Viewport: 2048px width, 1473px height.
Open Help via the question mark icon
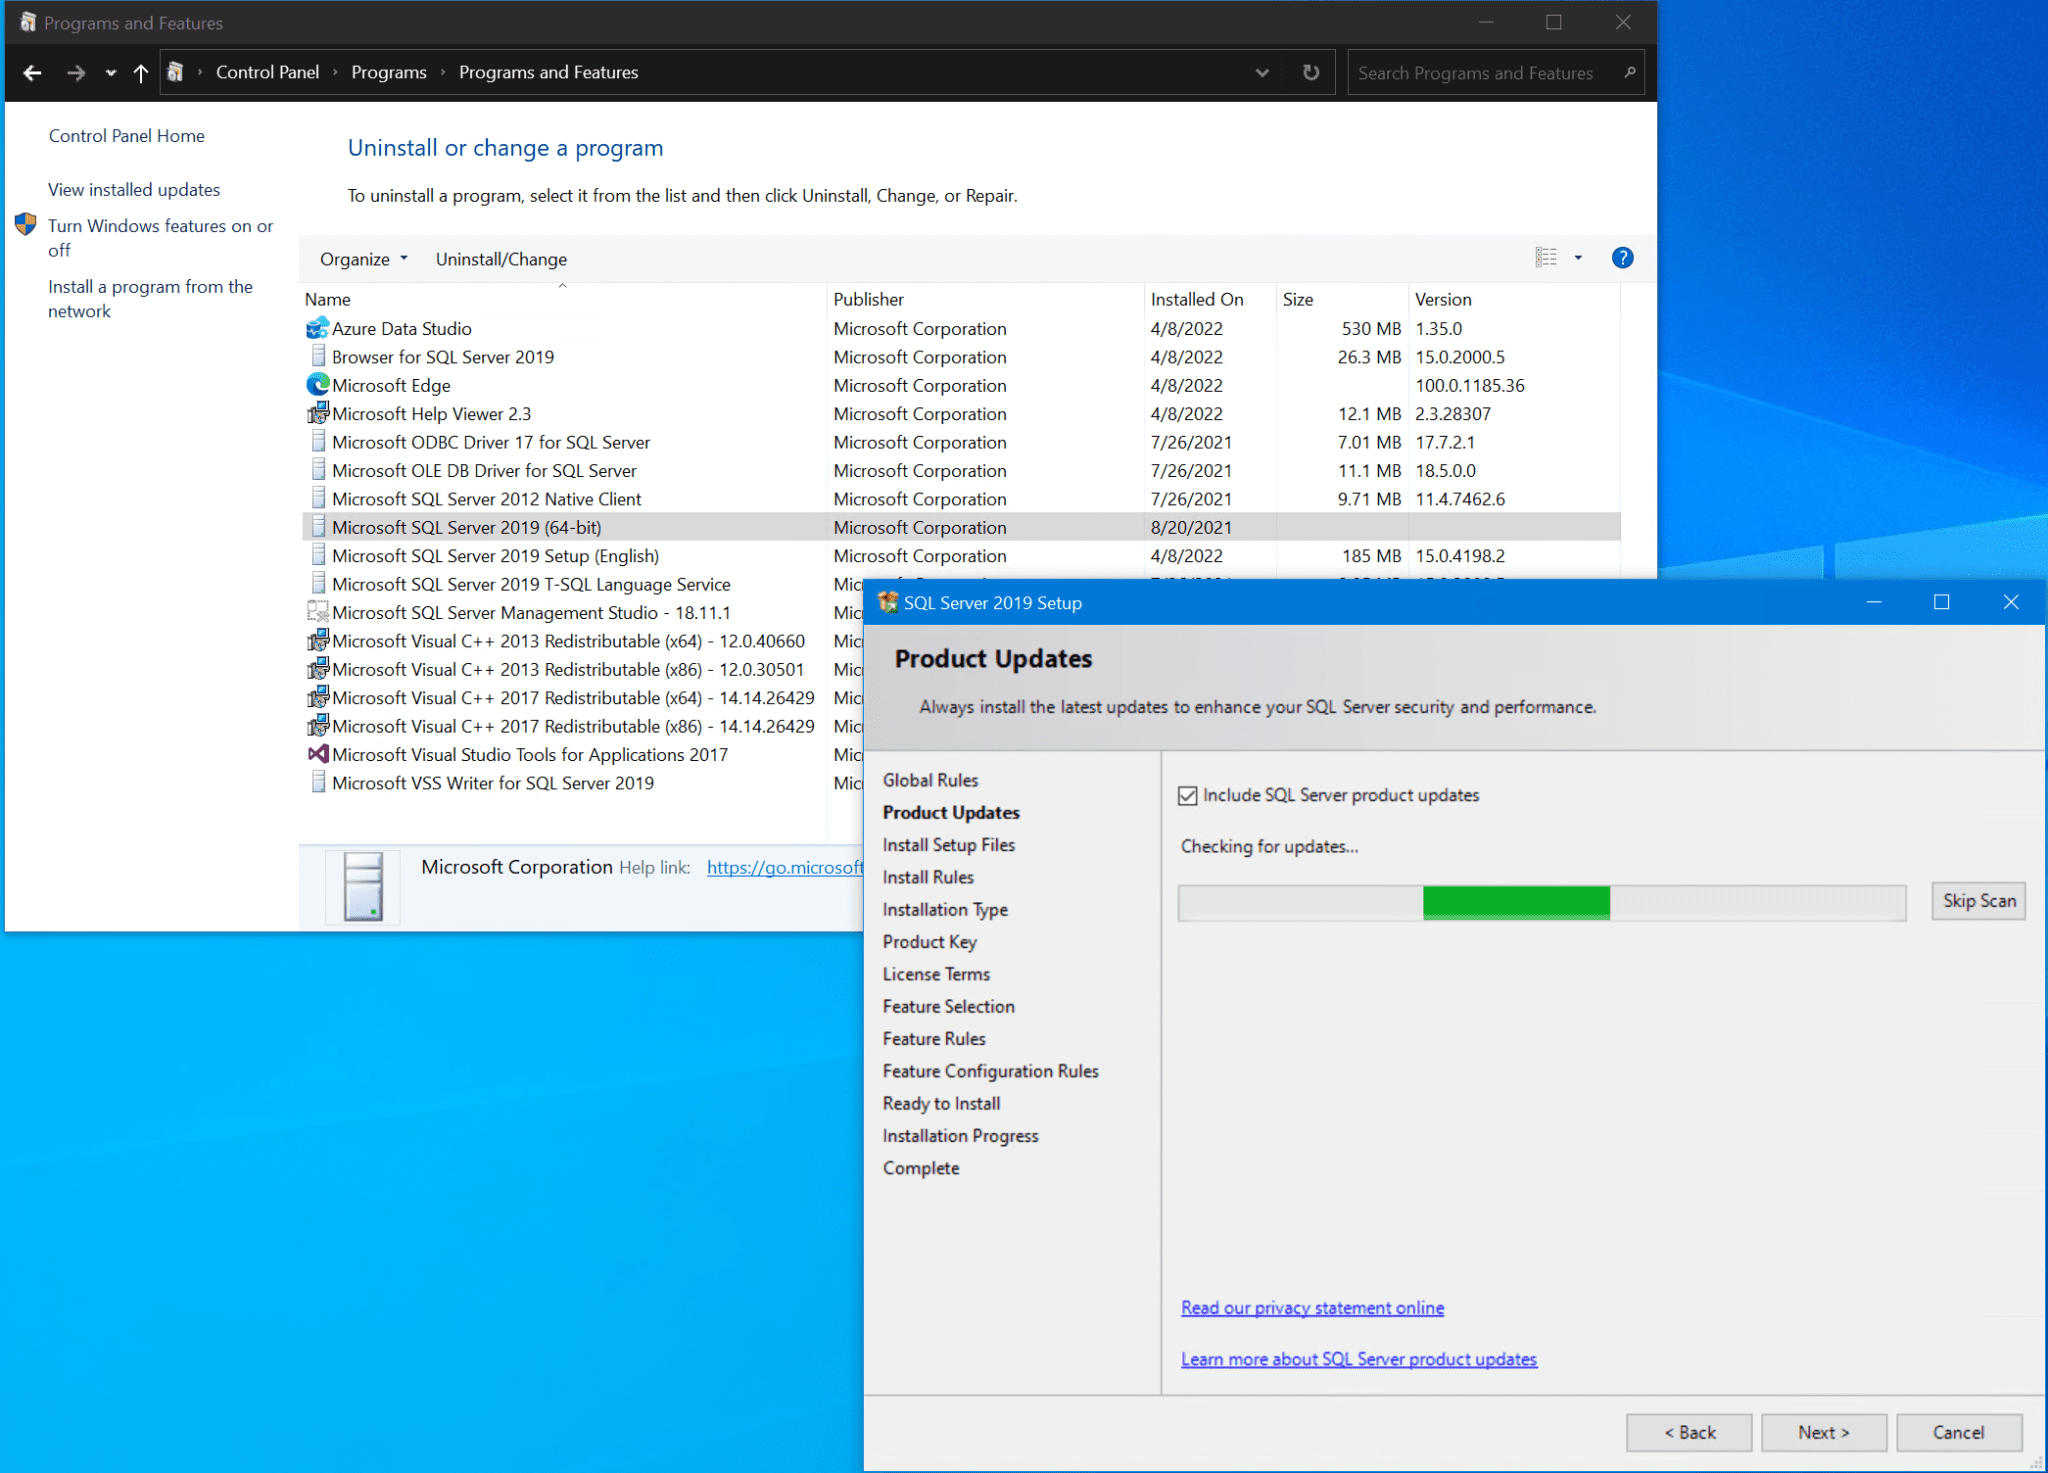1621,257
